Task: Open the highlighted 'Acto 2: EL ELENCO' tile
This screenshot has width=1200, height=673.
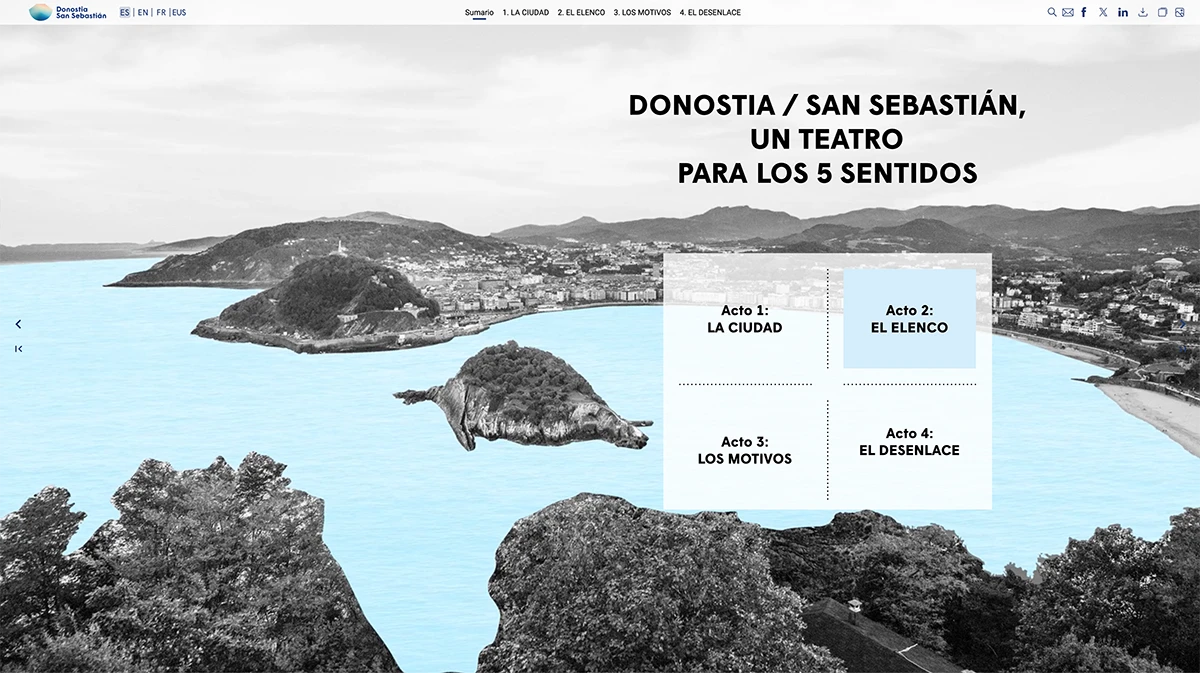Action: (909, 319)
